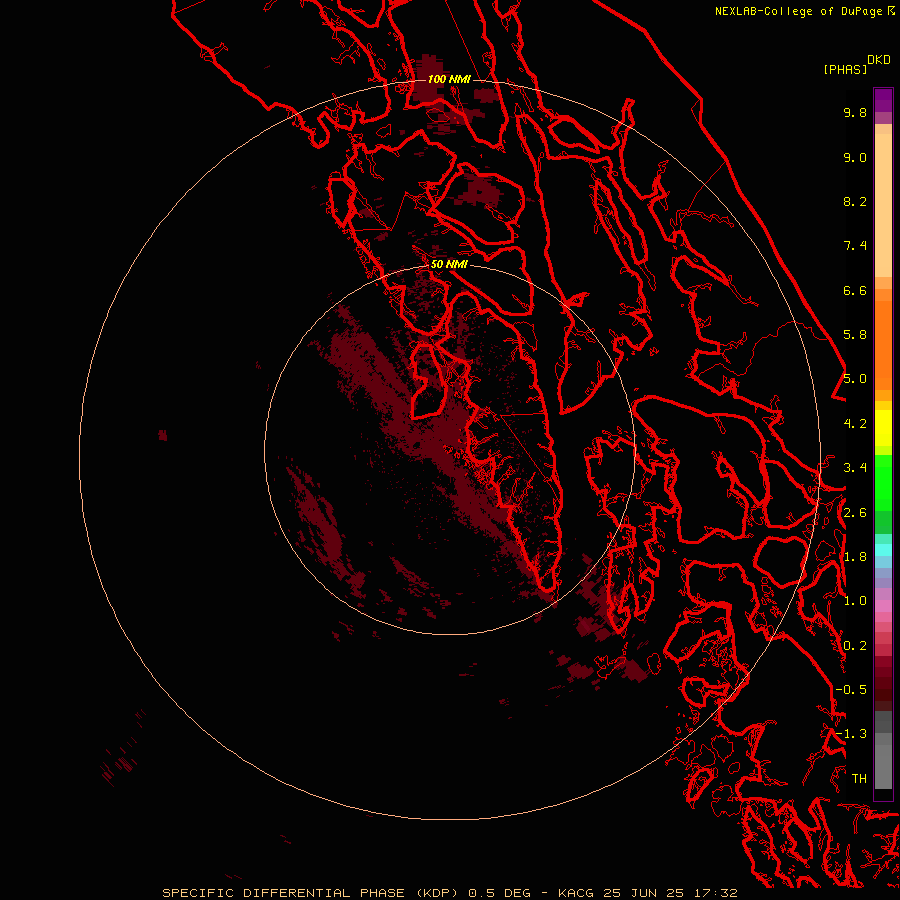The width and height of the screenshot is (900, 900).
Task: Click the 6.6 scale value
Action: (x=855, y=290)
